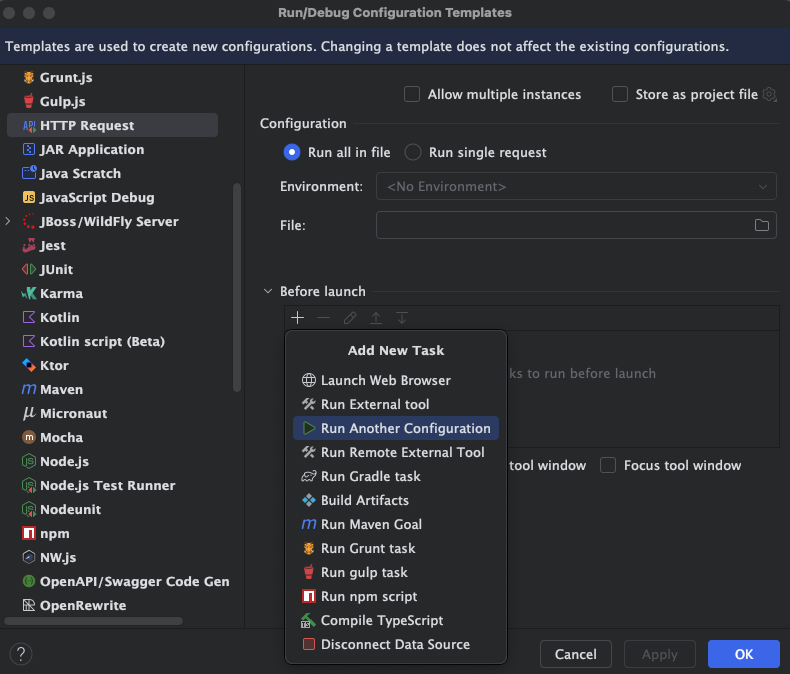Screen dimensions: 790x674
Task: Choose Run Gradle task option
Action: pyautogui.click(x=396, y=477)
